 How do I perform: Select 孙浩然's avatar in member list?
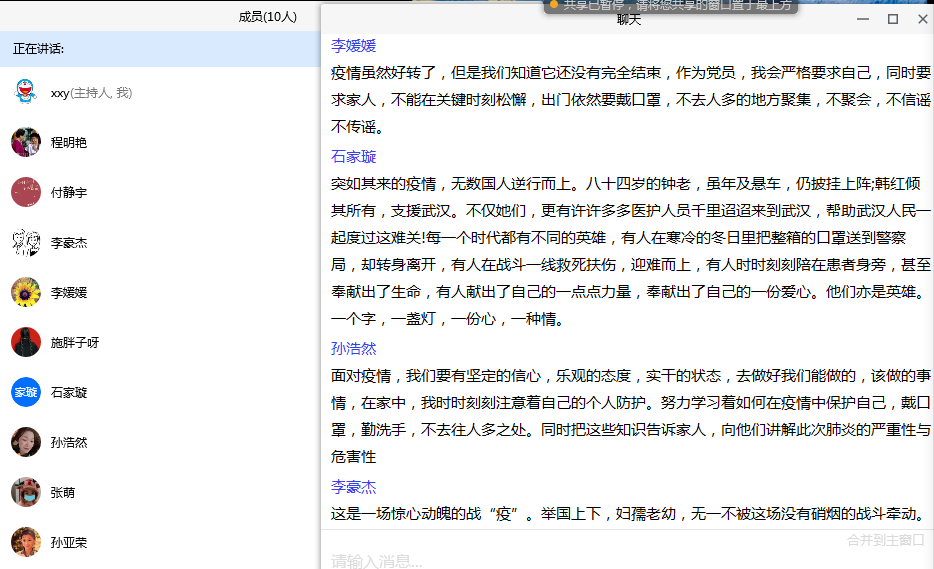coord(25,442)
